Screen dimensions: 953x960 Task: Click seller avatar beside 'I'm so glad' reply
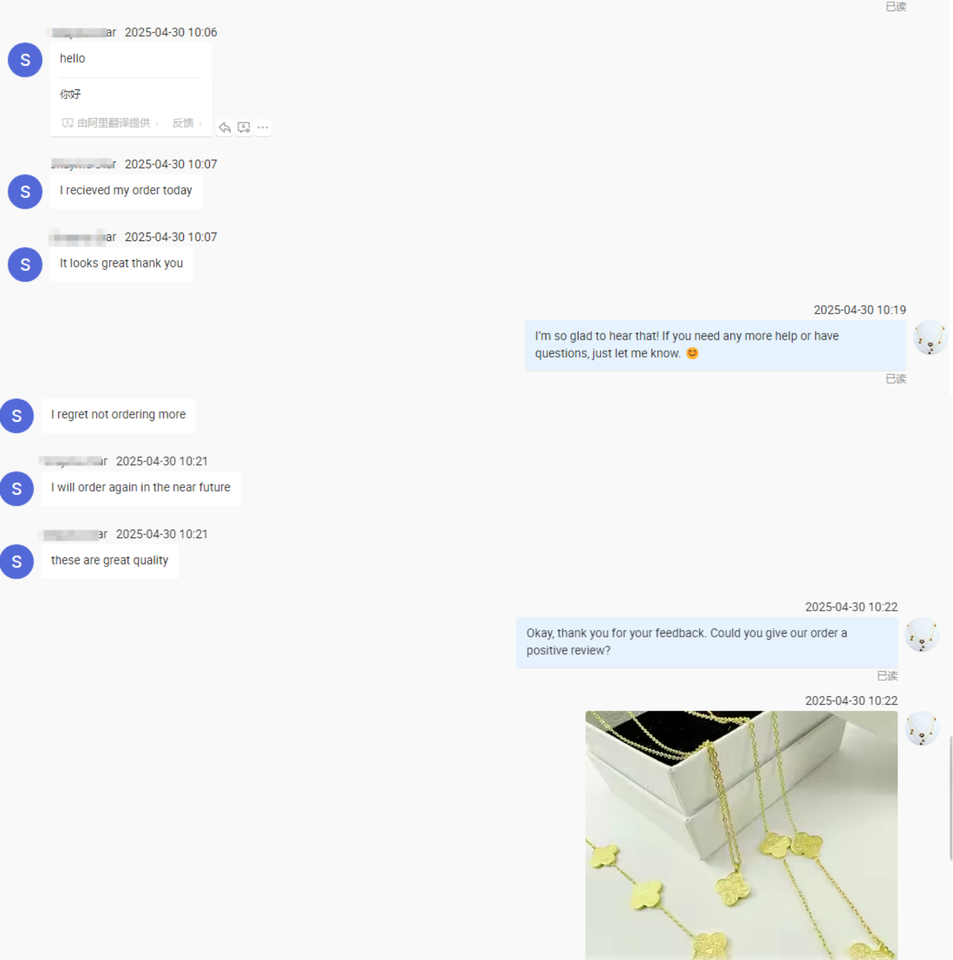(x=930, y=338)
